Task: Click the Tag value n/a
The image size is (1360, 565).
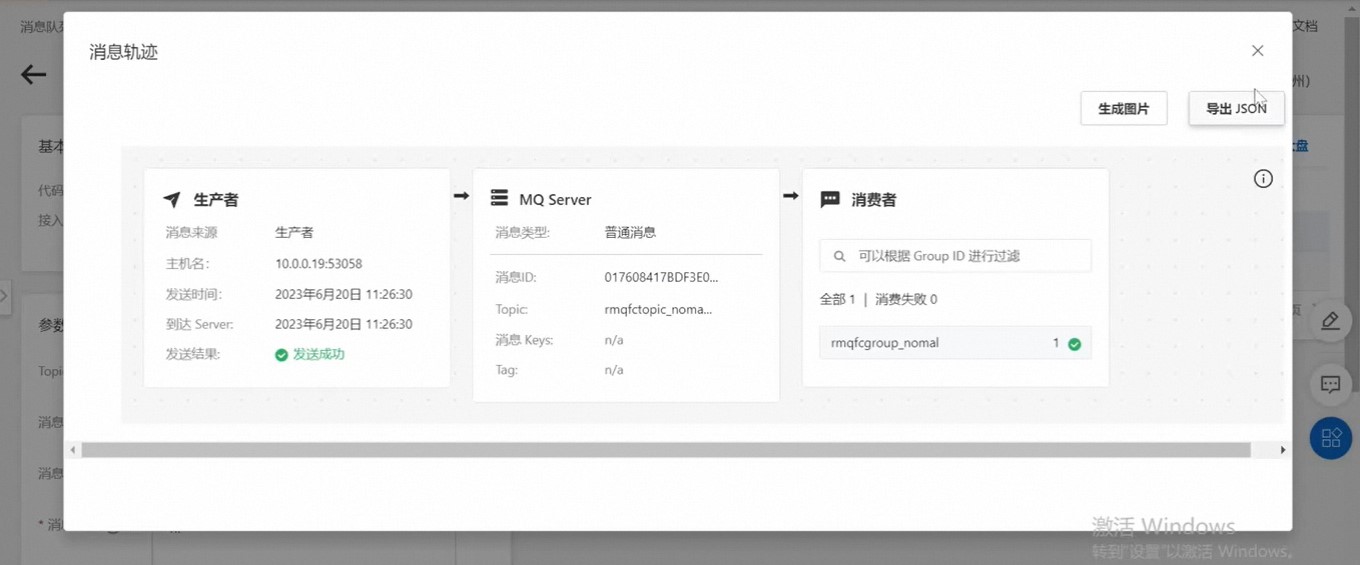Action: (614, 370)
